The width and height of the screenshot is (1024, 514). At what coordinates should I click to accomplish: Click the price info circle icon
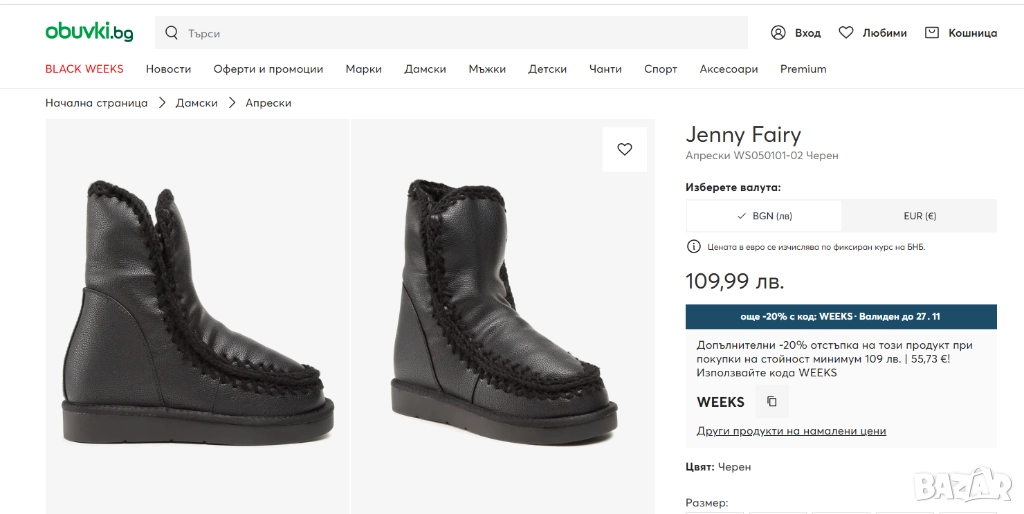pos(693,247)
